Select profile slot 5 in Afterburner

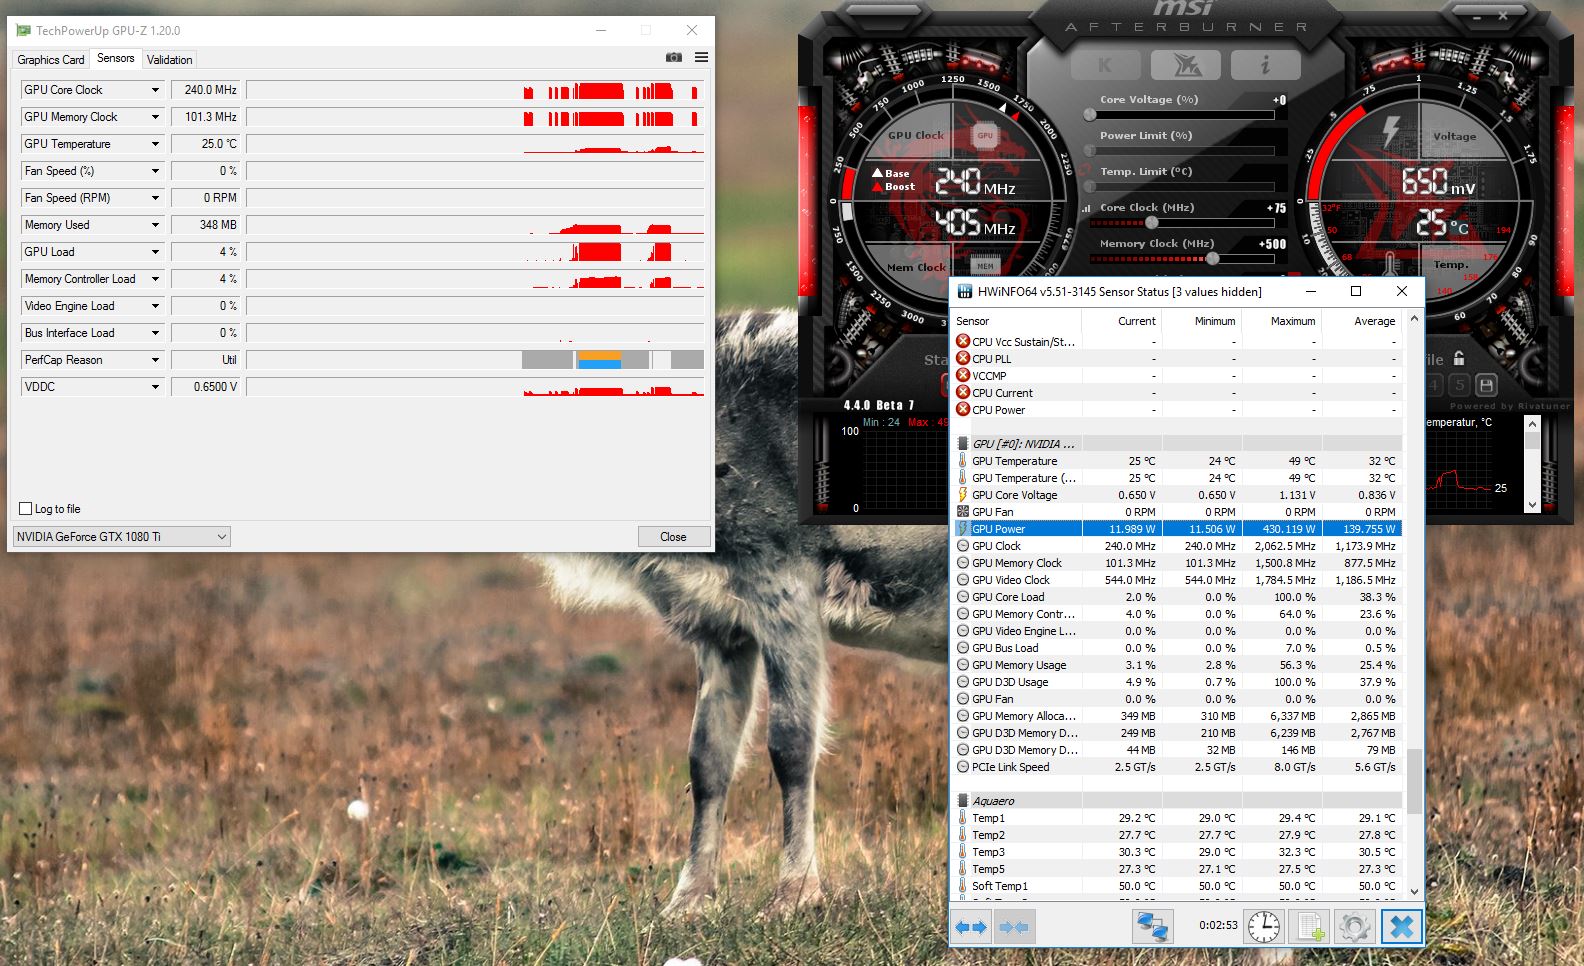tap(1460, 385)
